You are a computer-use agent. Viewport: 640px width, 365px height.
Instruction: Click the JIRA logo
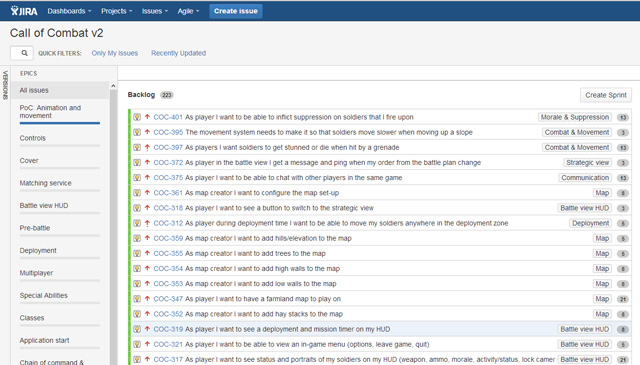[24, 11]
